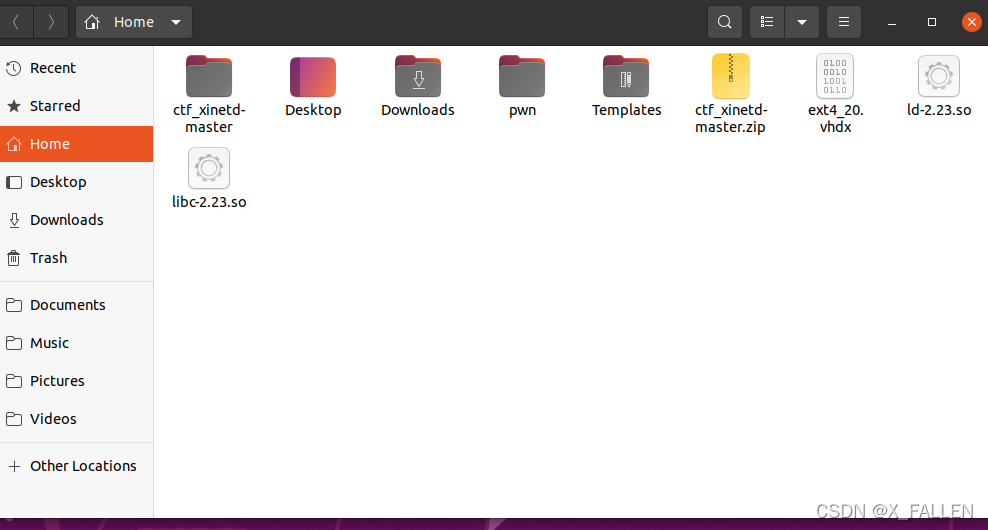Open Recent in the sidebar

click(x=76, y=68)
